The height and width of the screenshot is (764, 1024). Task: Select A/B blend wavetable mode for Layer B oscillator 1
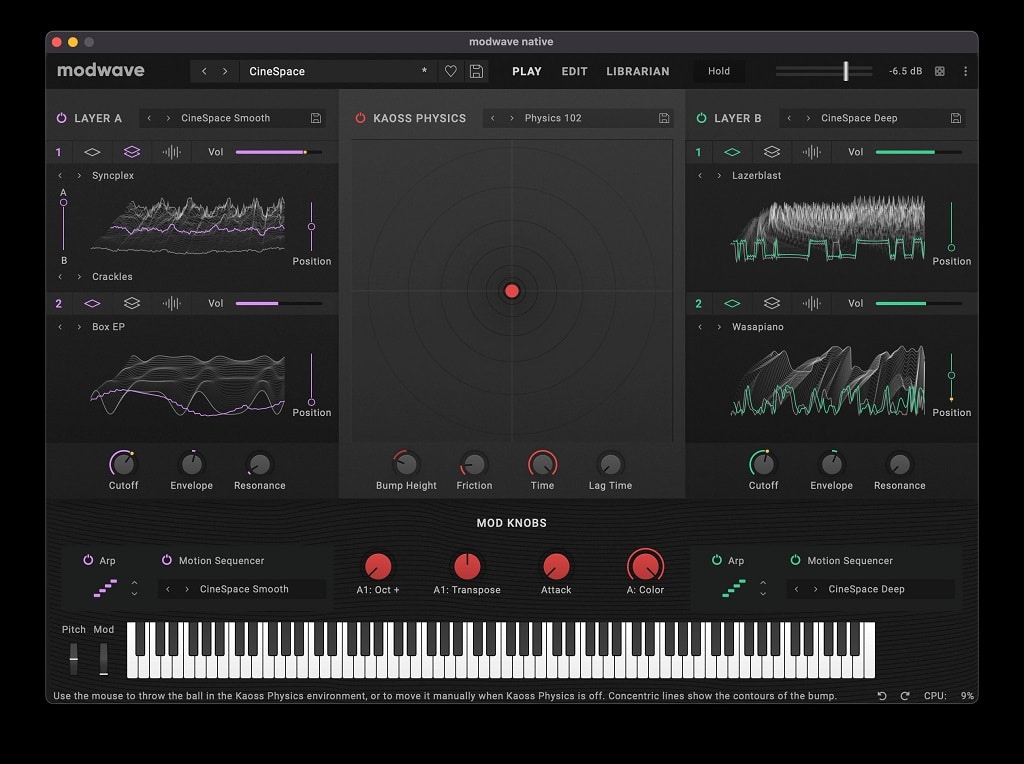click(x=772, y=152)
